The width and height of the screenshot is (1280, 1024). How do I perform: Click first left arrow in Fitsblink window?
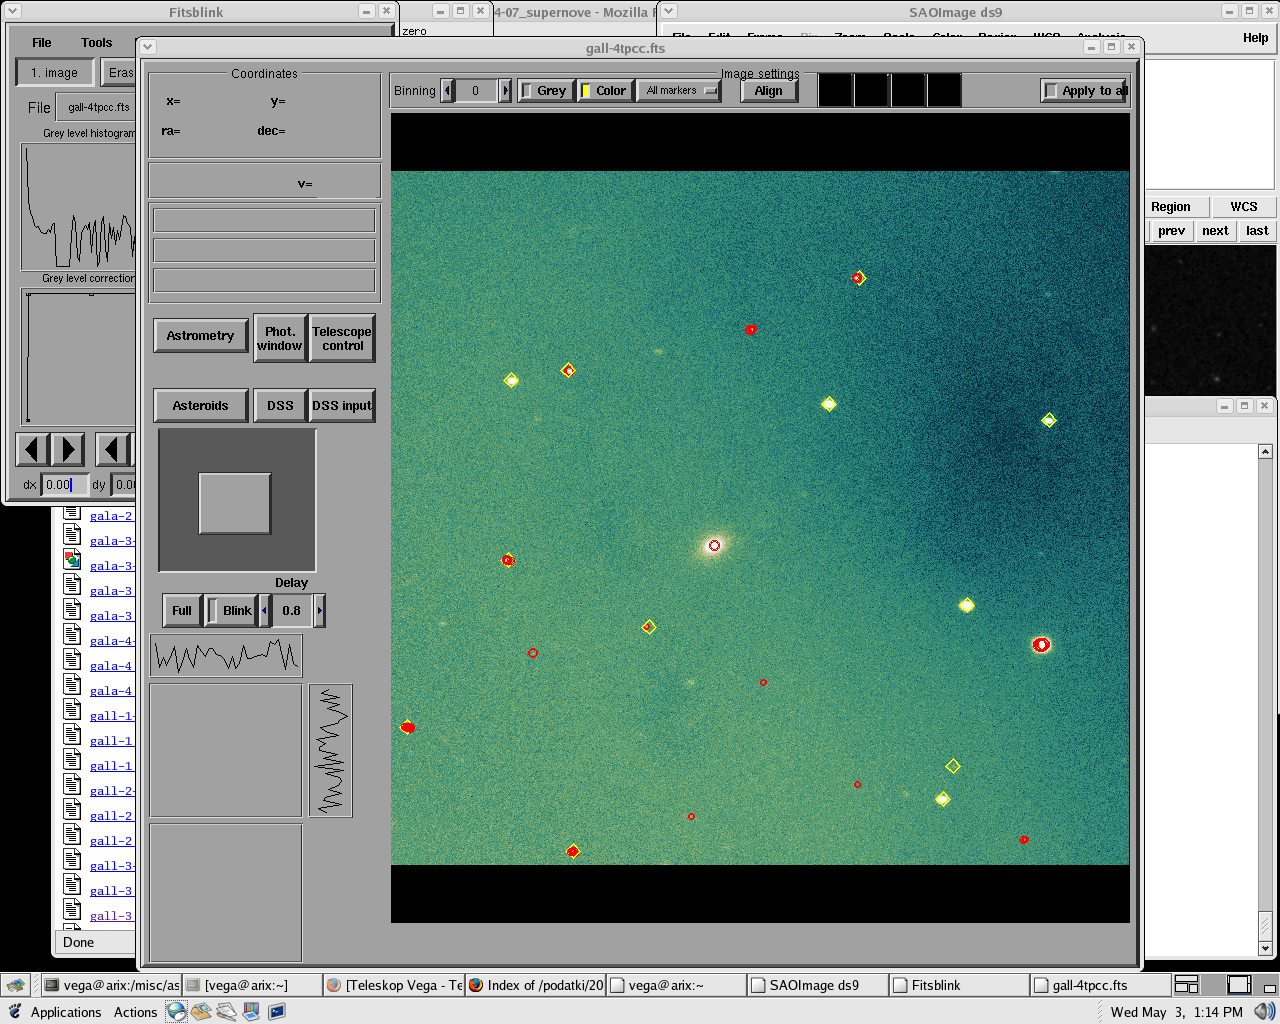pos(32,450)
